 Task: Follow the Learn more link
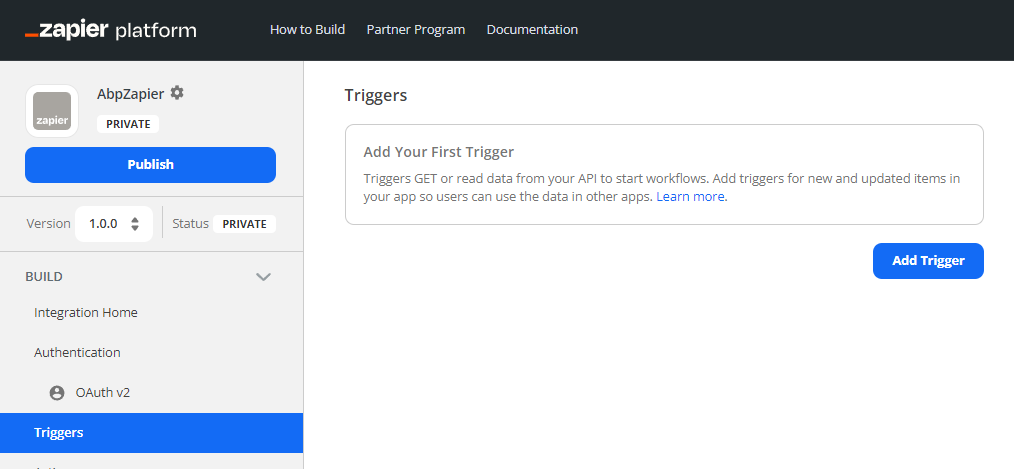(690, 197)
